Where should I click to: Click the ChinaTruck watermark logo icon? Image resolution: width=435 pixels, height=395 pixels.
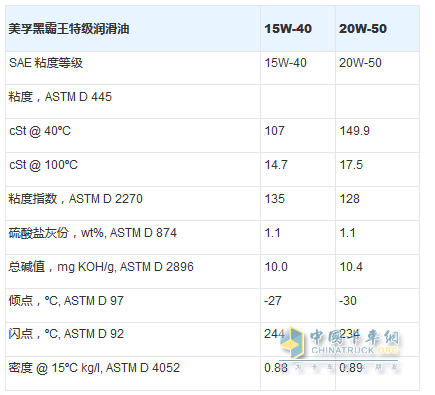tap(292, 342)
